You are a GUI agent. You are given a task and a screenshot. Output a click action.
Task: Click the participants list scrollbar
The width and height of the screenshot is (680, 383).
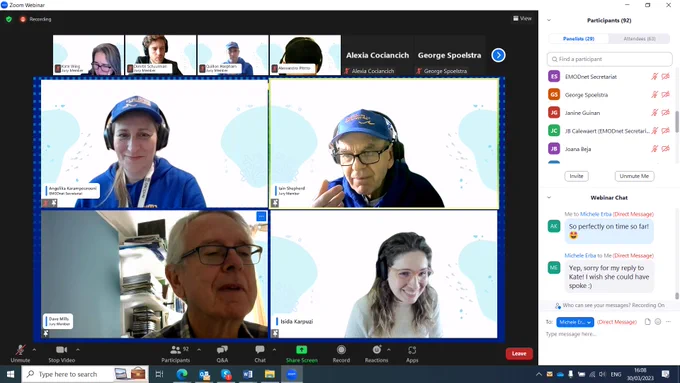coord(677,121)
